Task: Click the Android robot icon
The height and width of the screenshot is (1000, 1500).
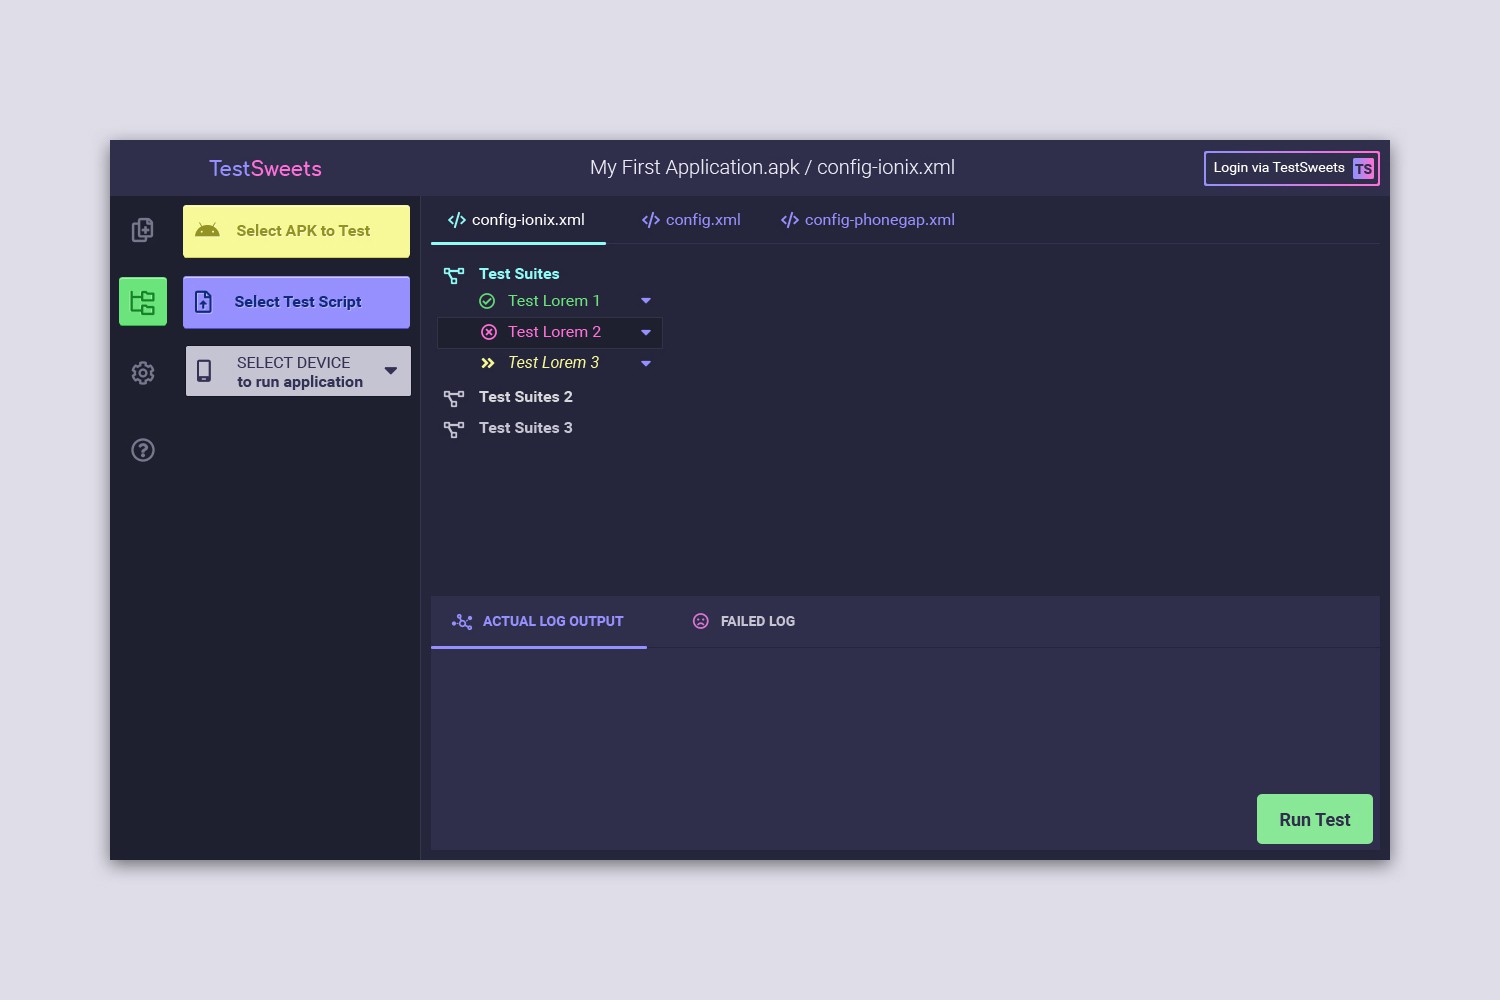Action: click(x=207, y=230)
